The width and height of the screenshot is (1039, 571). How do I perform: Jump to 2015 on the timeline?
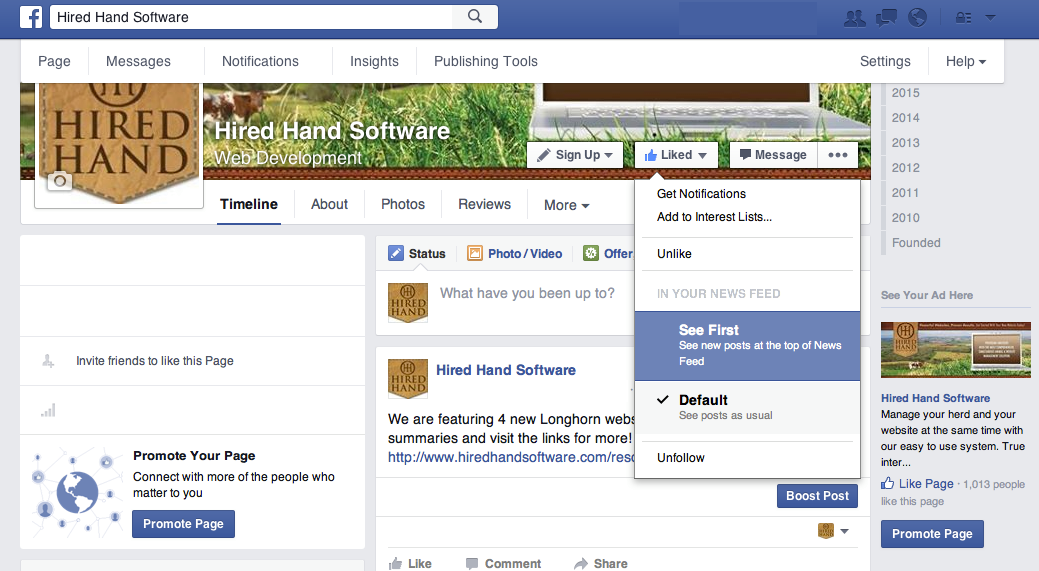905,93
